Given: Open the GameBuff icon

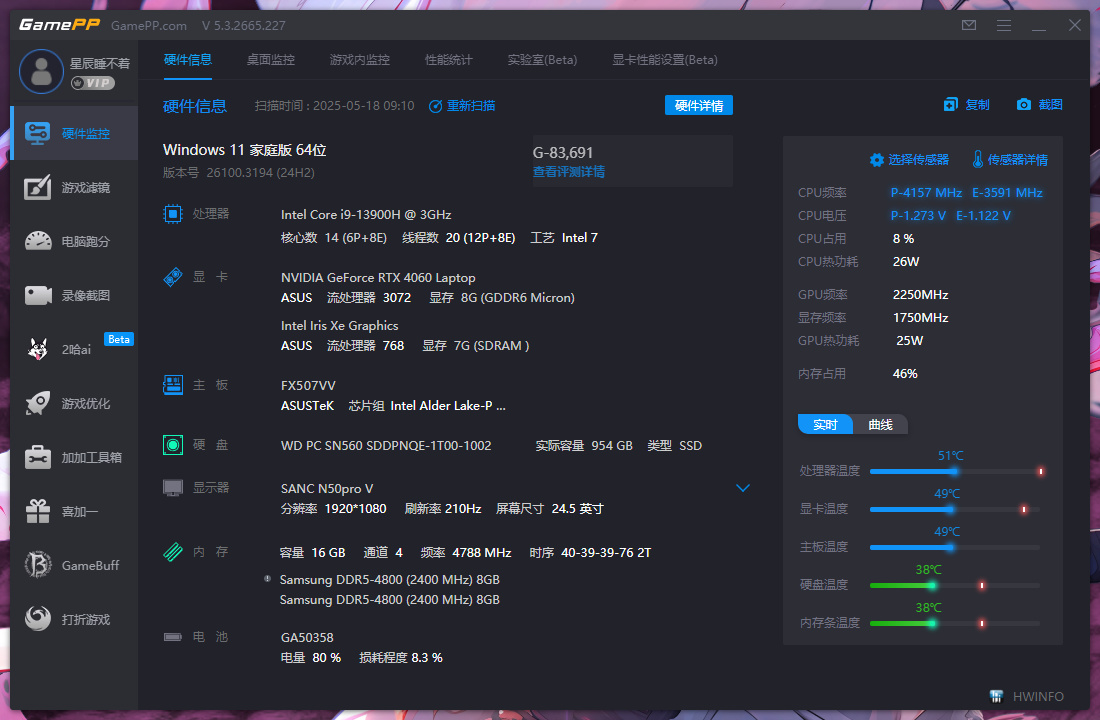Looking at the screenshot, I should [38, 565].
